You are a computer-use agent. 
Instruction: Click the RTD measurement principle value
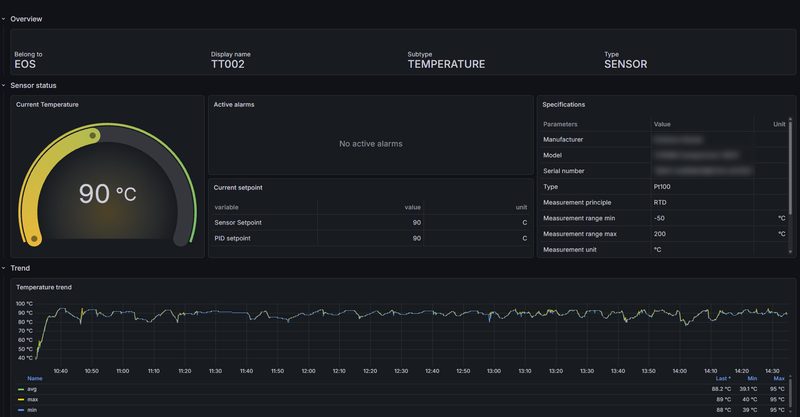[x=660, y=203]
